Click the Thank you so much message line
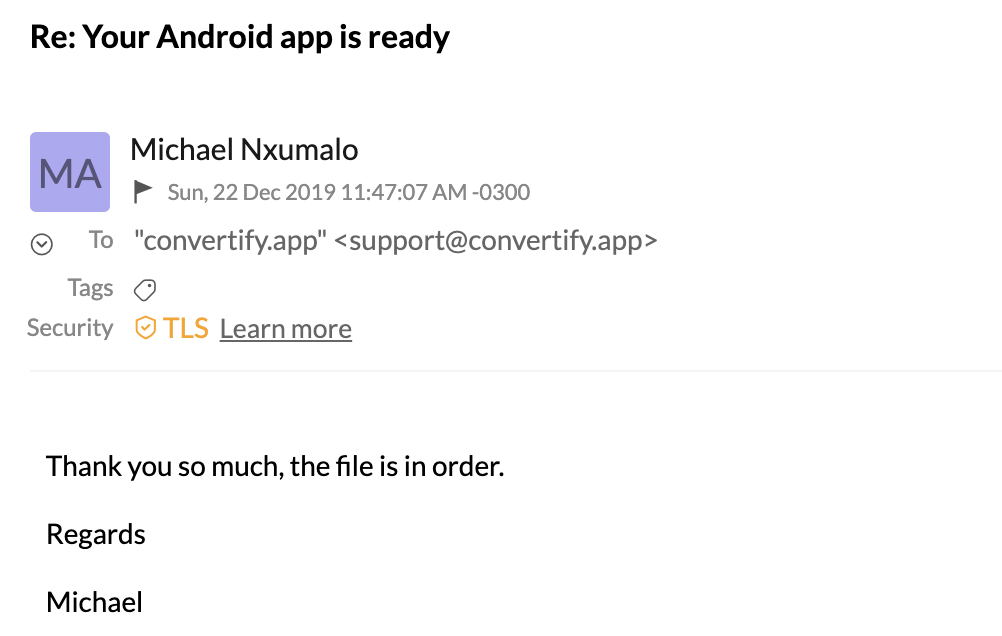This screenshot has width=1002, height=636. click(x=275, y=467)
